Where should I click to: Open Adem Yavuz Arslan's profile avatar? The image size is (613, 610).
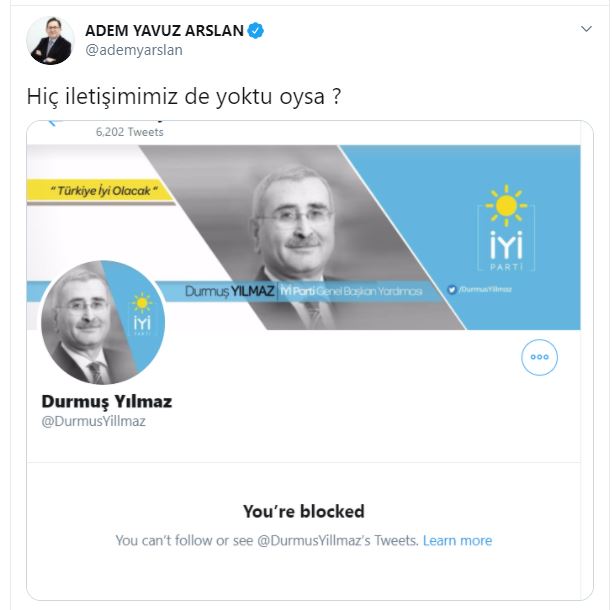click(x=50, y=40)
